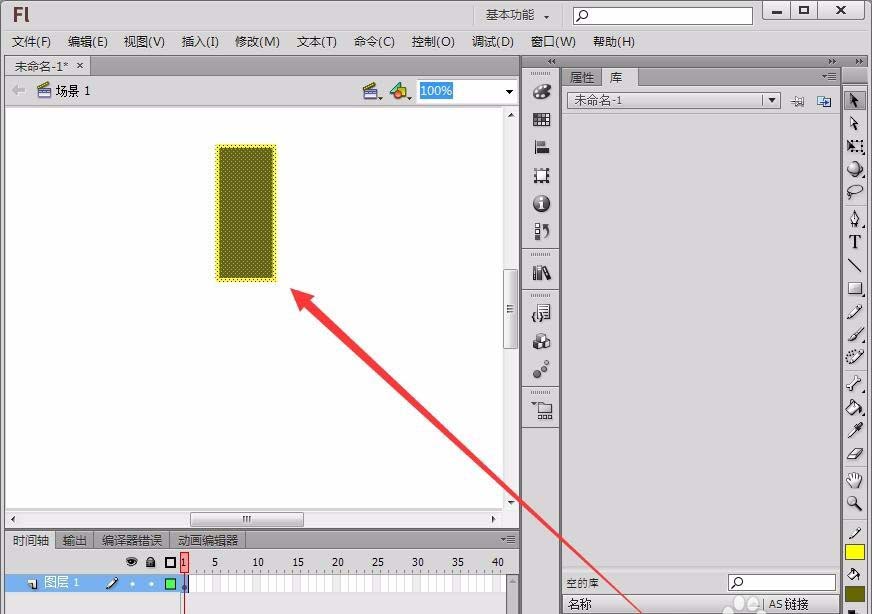The height and width of the screenshot is (614, 872).
Task: Open the Edit Symbols dropdown icon
Action: [x=400, y=91]
